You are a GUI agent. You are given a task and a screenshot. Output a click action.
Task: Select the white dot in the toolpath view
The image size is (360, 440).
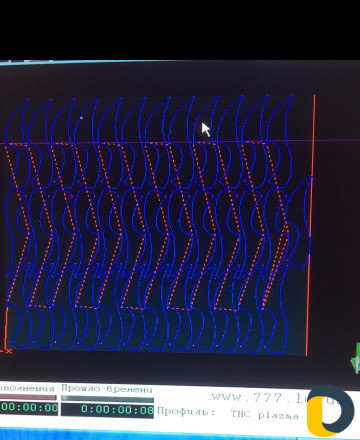point(81,117)
